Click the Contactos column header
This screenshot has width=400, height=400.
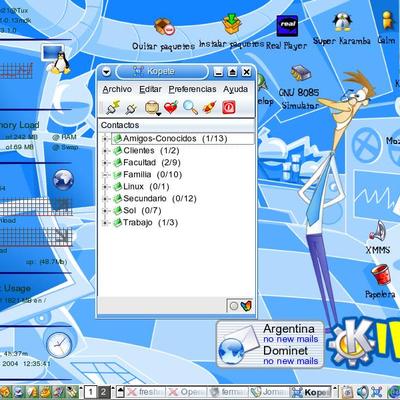(177, 125)
